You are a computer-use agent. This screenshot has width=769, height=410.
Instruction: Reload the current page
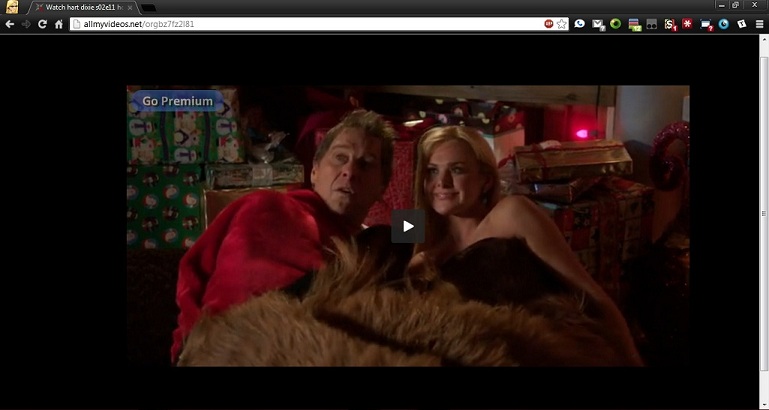point(43,24)
